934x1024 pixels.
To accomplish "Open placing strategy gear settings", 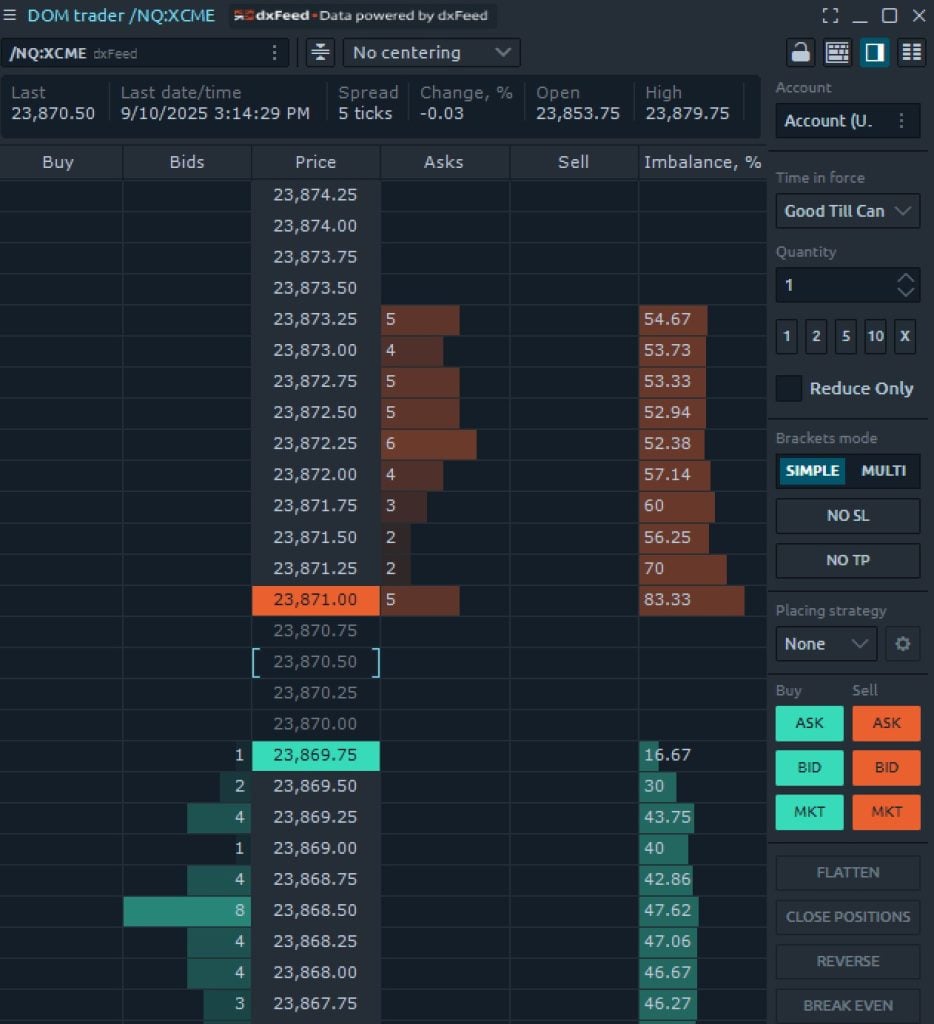I will click(902, 644).
